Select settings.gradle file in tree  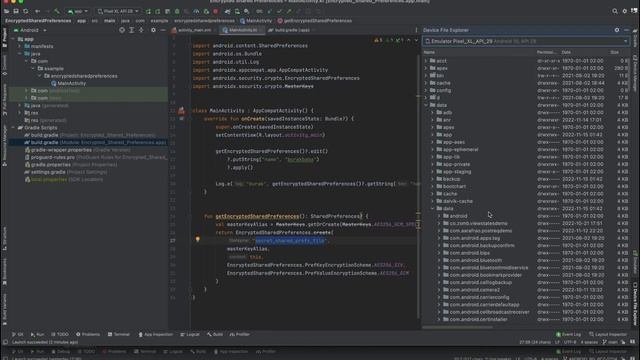48,172
